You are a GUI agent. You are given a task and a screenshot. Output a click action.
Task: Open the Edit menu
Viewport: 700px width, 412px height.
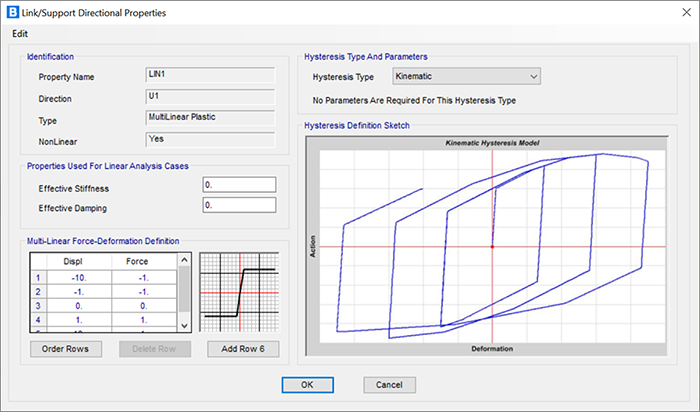20,33
